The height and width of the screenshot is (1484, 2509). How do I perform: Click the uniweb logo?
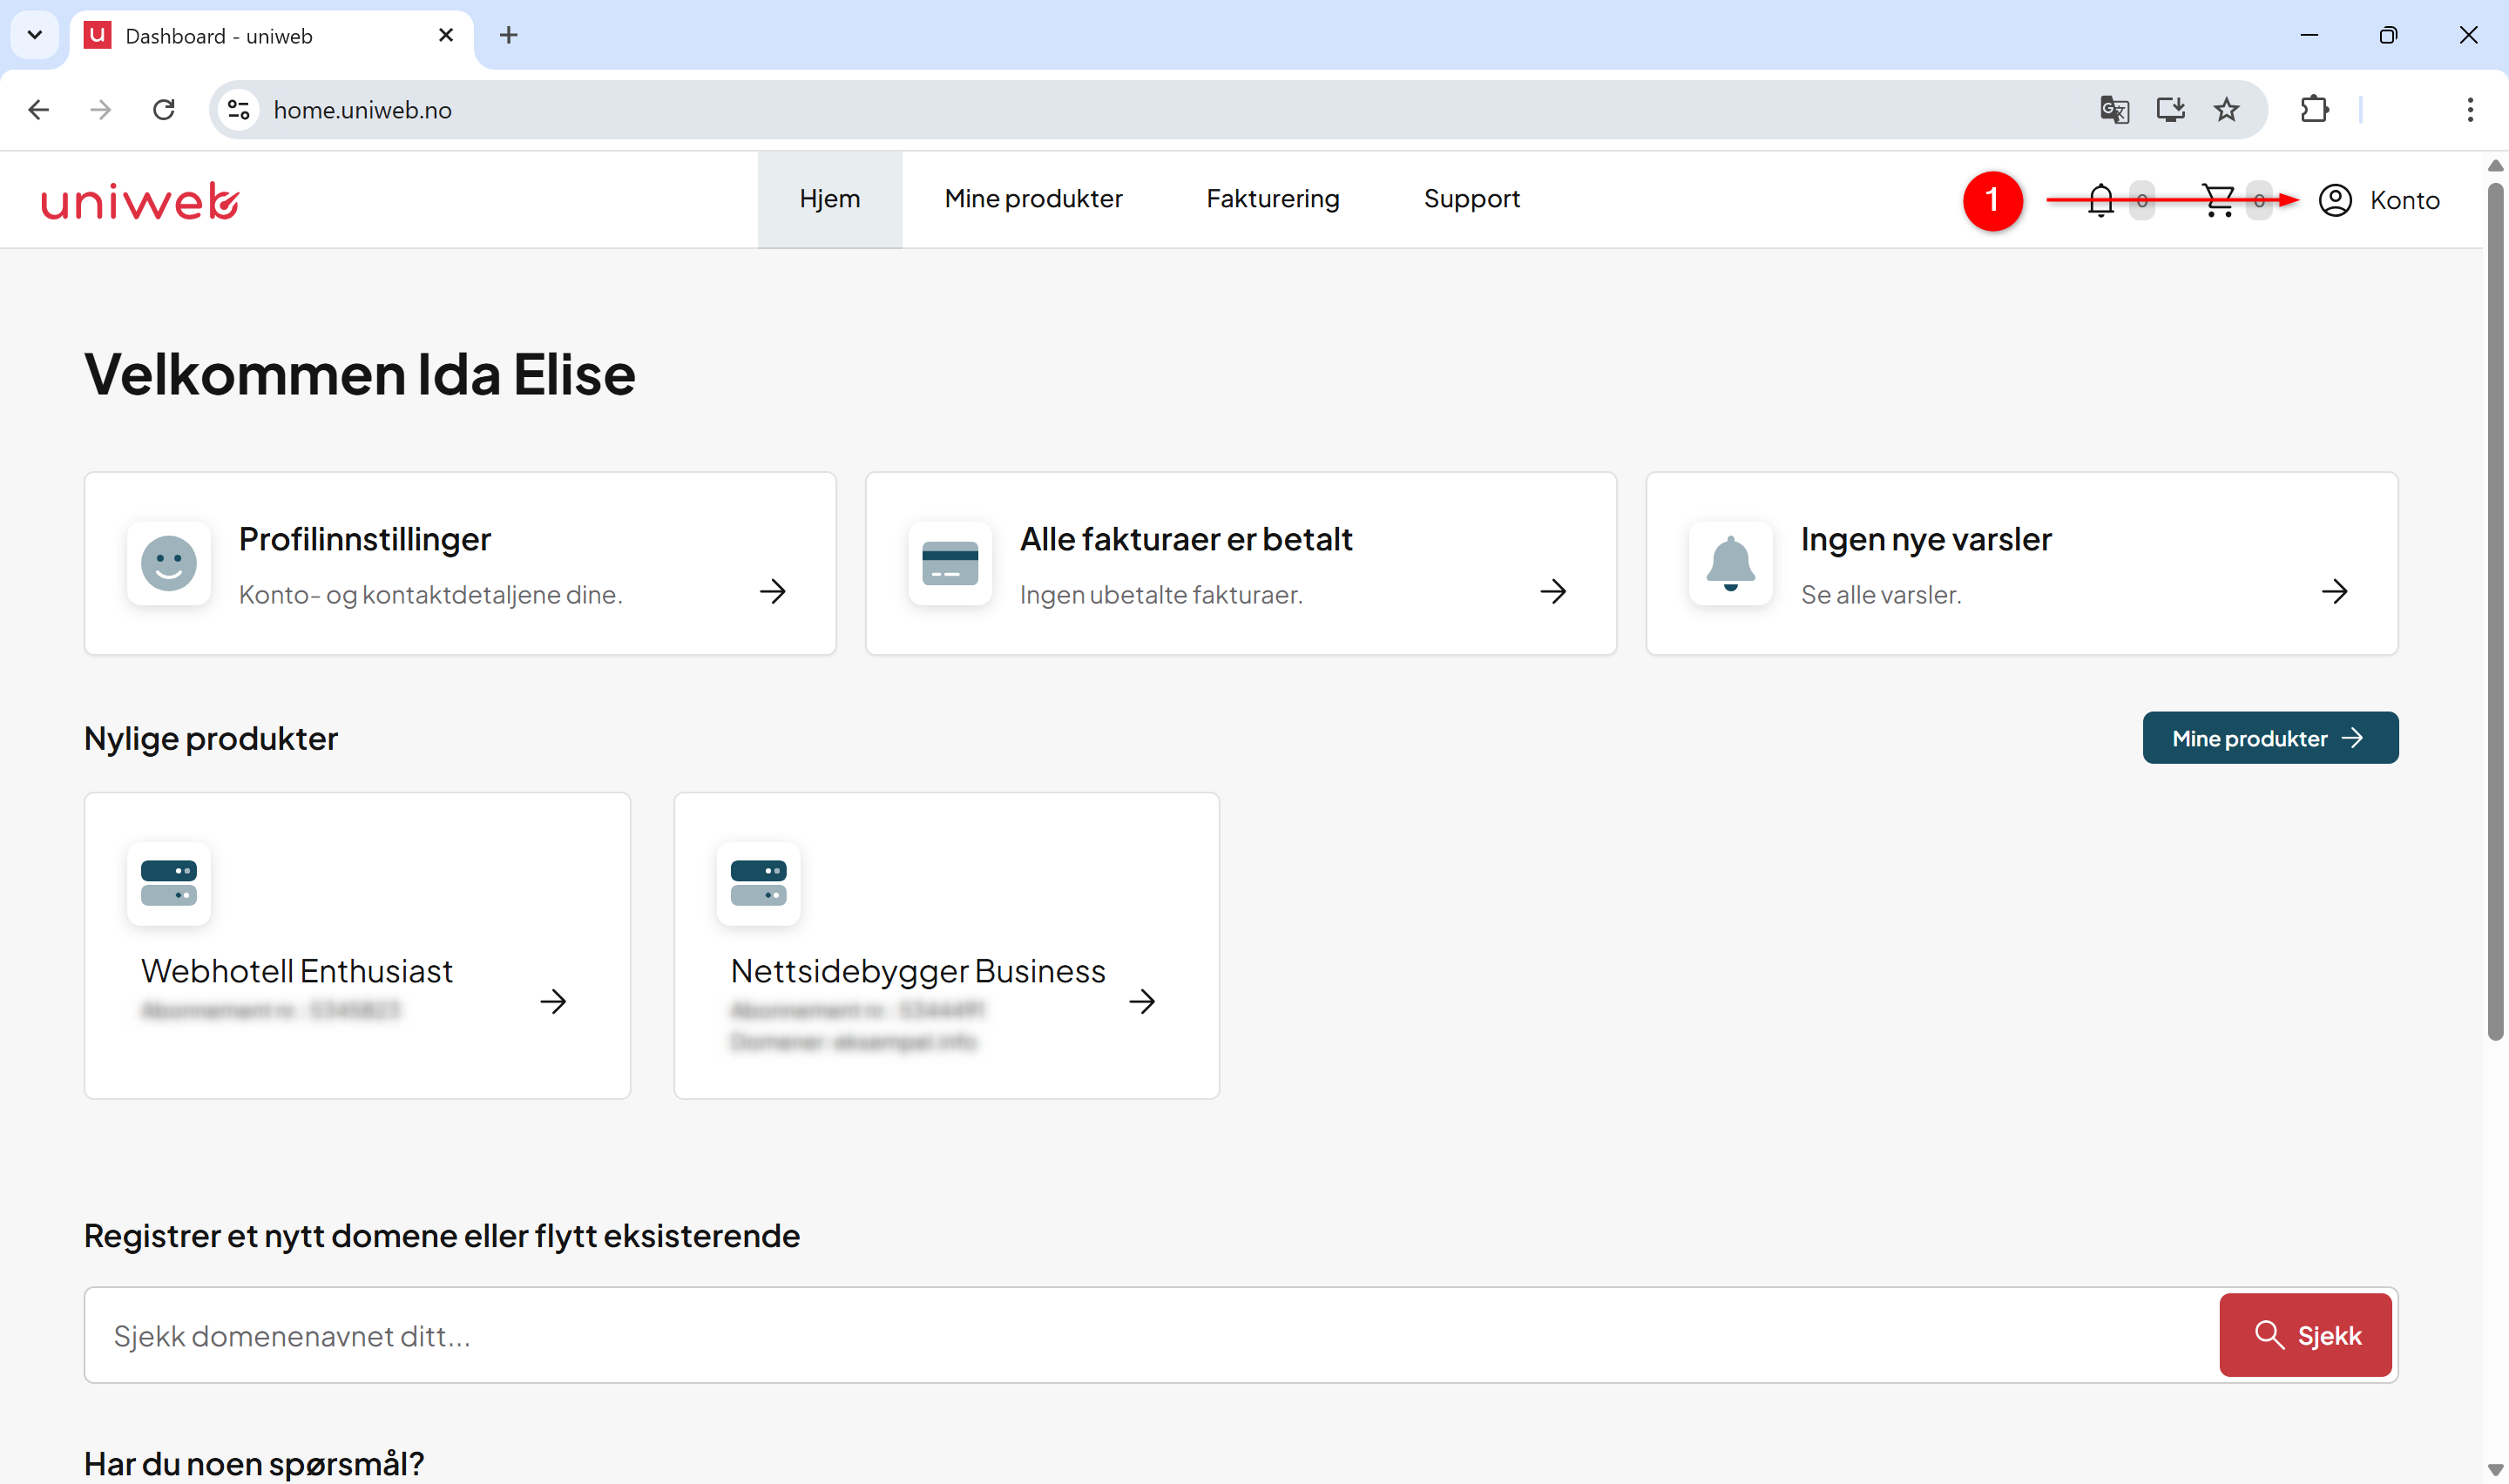pyautogui.click(x=140, y=201)
